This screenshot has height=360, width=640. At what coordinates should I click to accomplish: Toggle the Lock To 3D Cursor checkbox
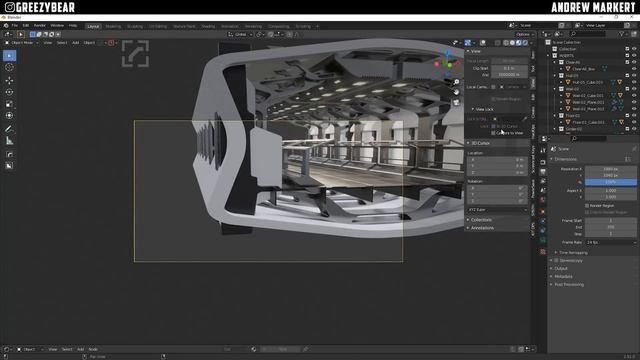pos(493,127)
